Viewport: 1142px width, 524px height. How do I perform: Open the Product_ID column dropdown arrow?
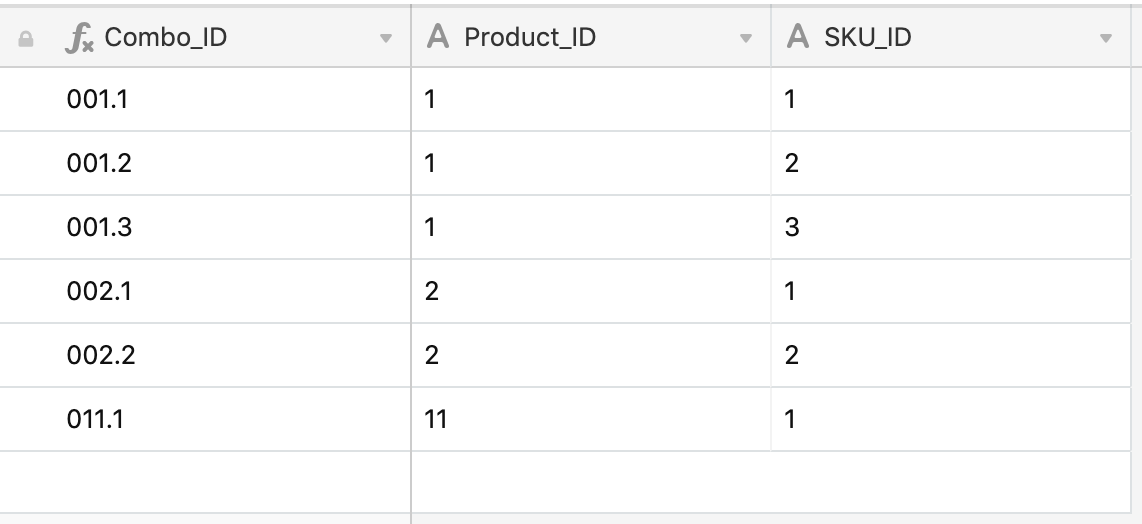(x=746, y=39)
